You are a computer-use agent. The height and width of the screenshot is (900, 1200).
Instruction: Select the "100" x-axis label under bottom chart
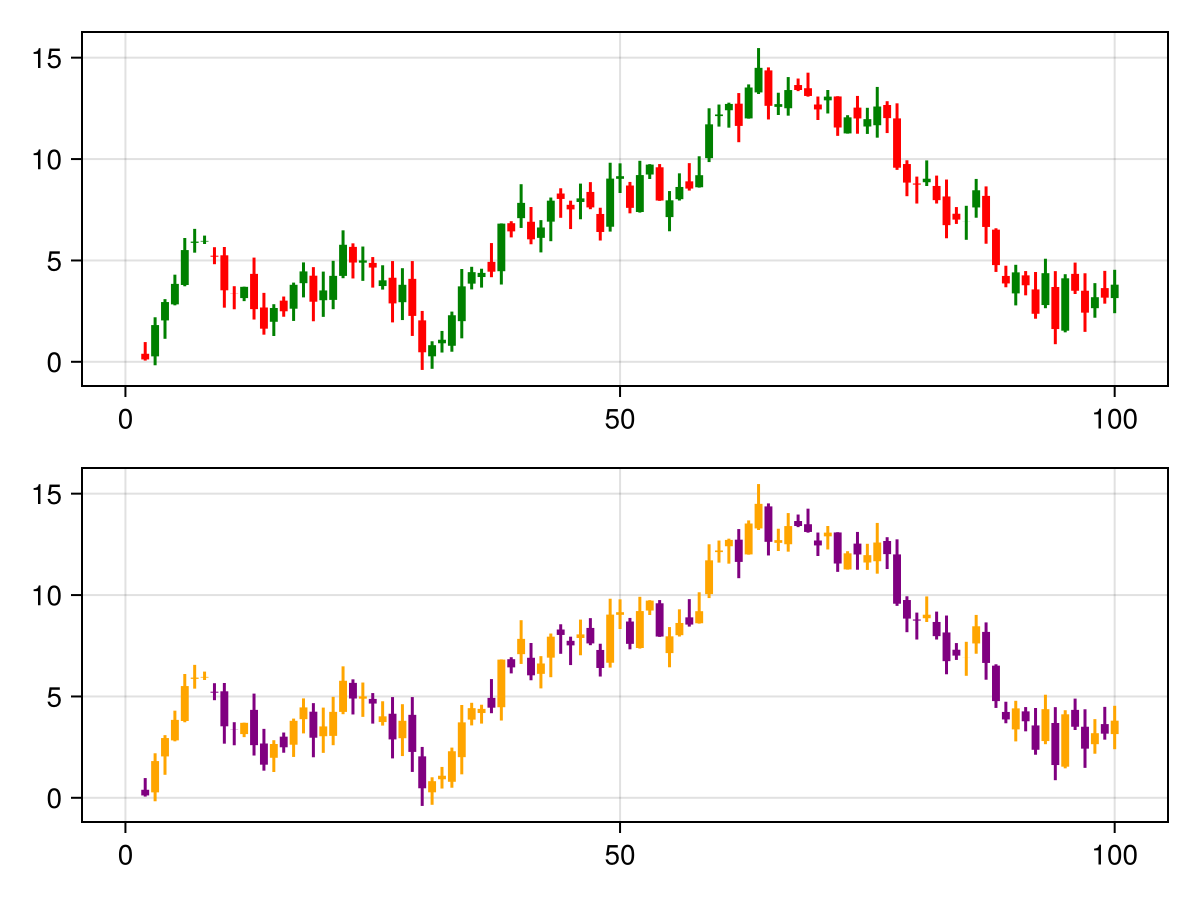pos(1114,854)
